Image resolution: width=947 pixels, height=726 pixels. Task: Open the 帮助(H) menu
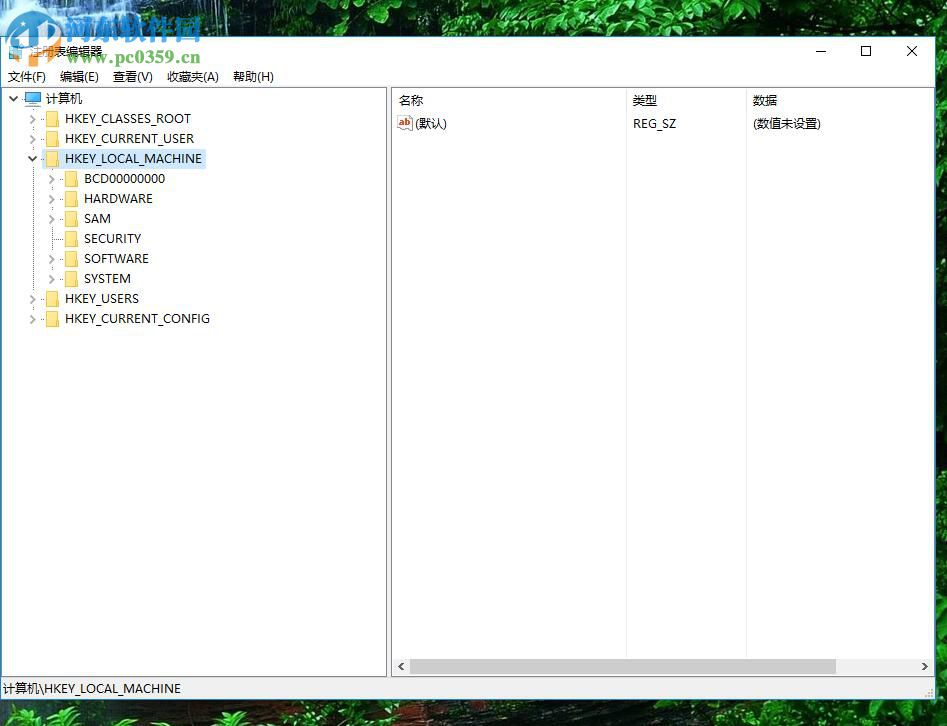click(x=253, y=77)
